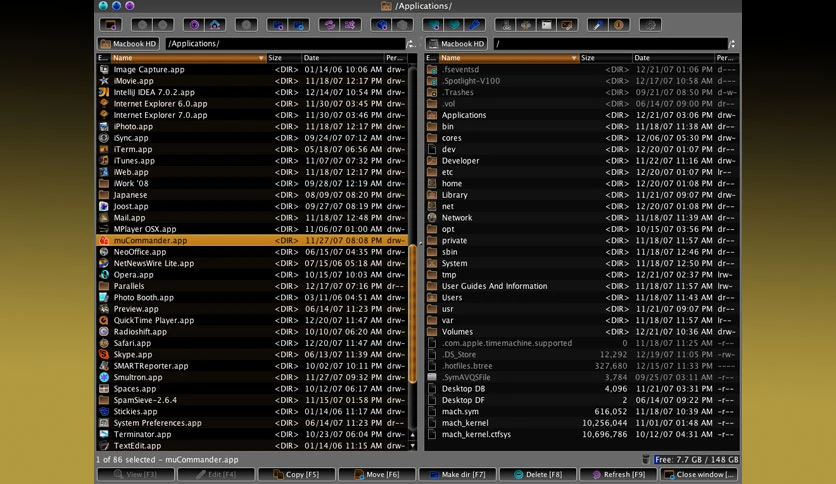Select Volumes folder in right panel

(582, 332)
